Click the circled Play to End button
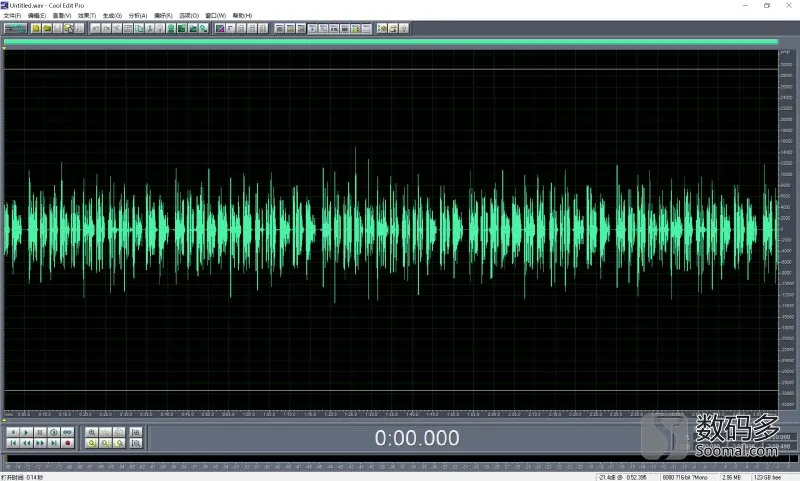The height and width of the screenshot is (481, 800). (54, 433)
